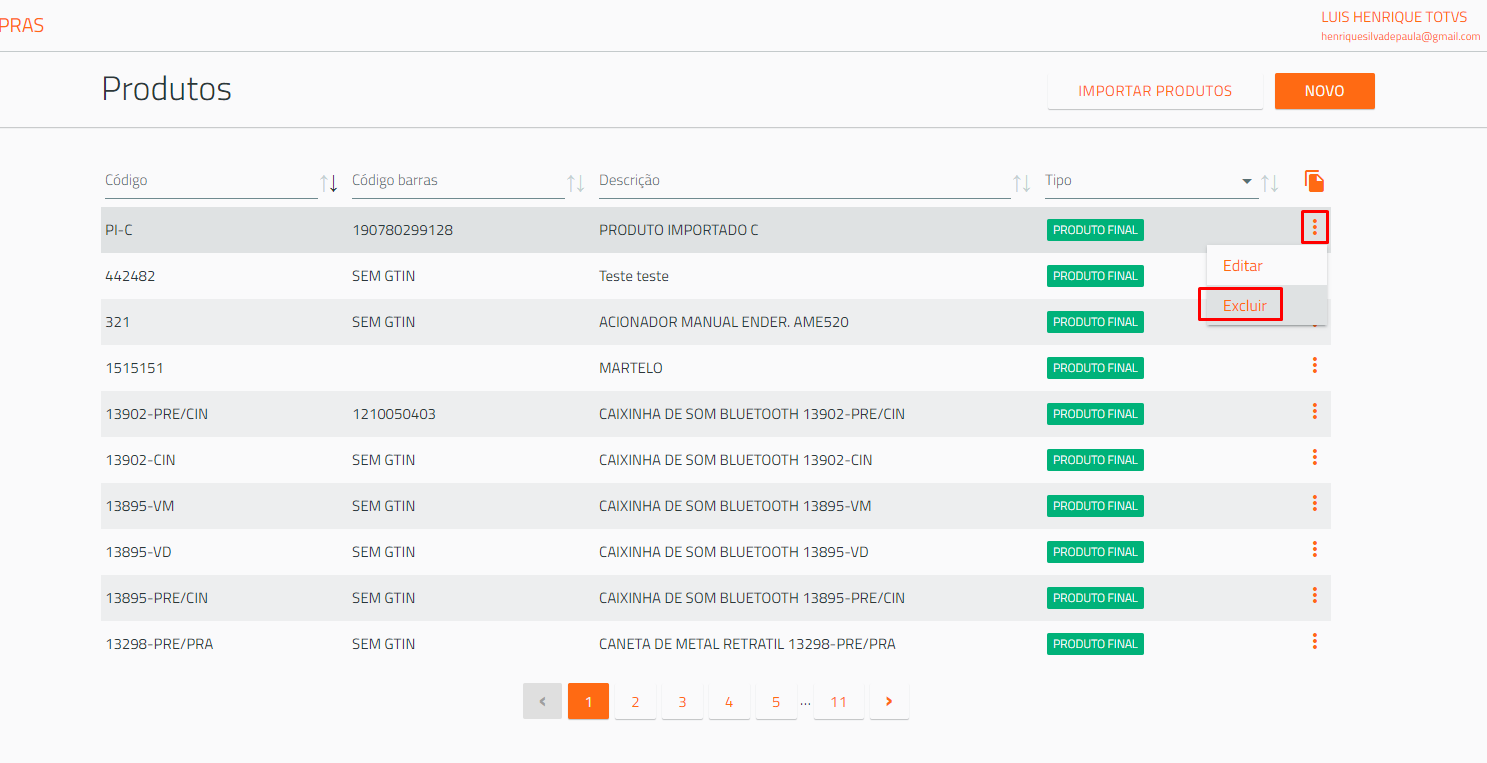Image resolution: width=1487 pixels, height=763 pixels.
Task: Open the three-dot menu for 13902-CIN row
Action: [x=1314, y=458]
